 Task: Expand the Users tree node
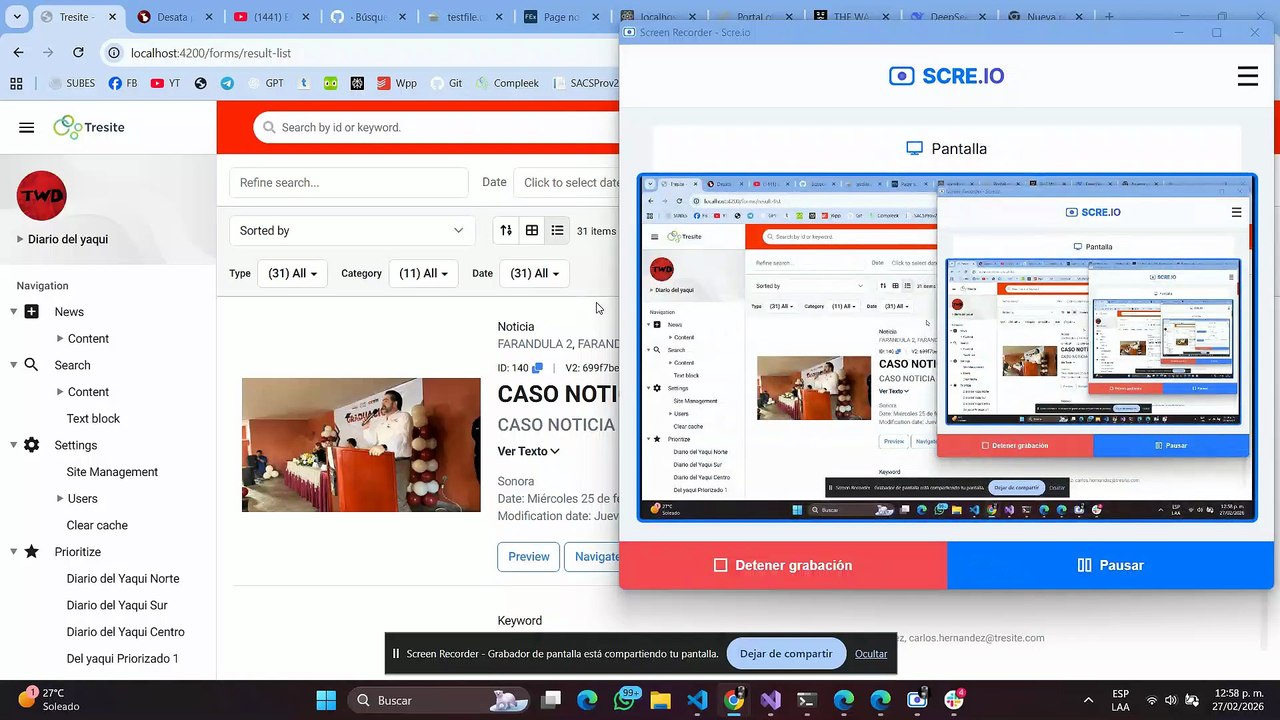[x=60, y=499]
